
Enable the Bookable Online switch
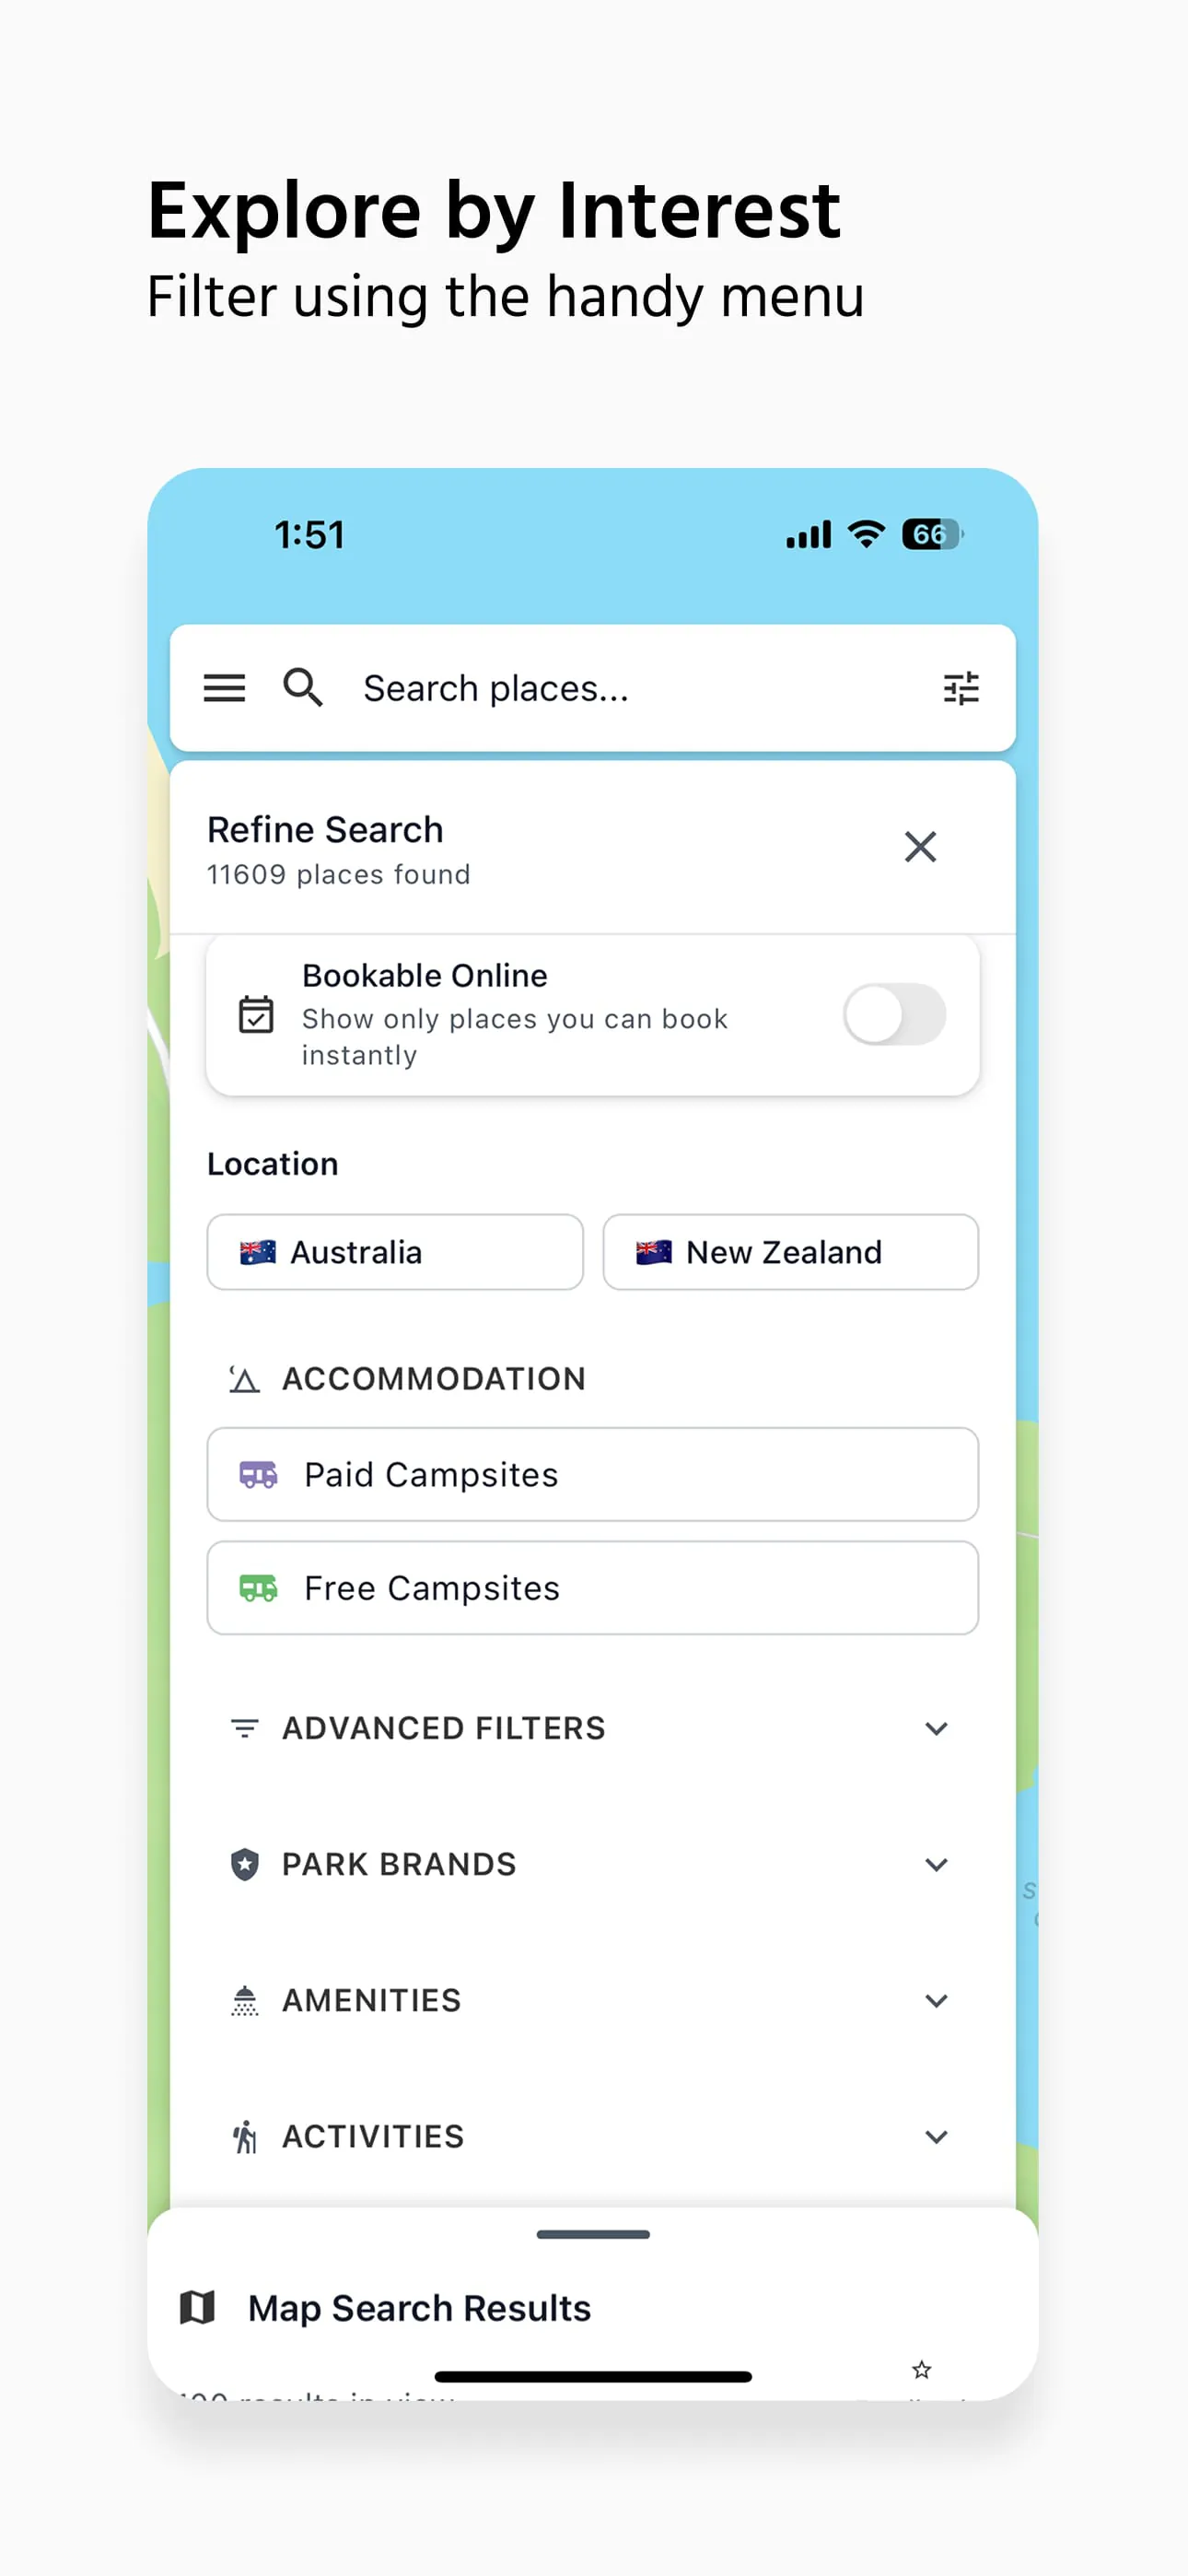[x=894, y=1014]
